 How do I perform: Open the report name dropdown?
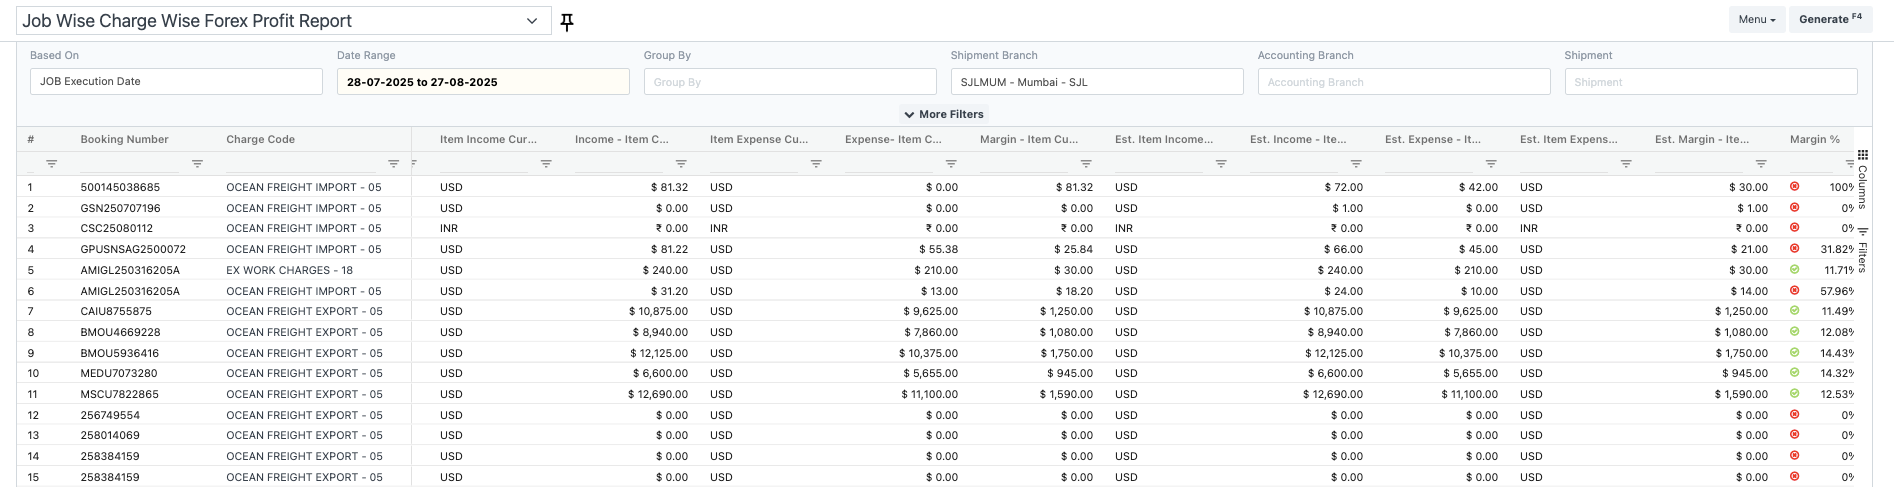click(x=532, y=21)
